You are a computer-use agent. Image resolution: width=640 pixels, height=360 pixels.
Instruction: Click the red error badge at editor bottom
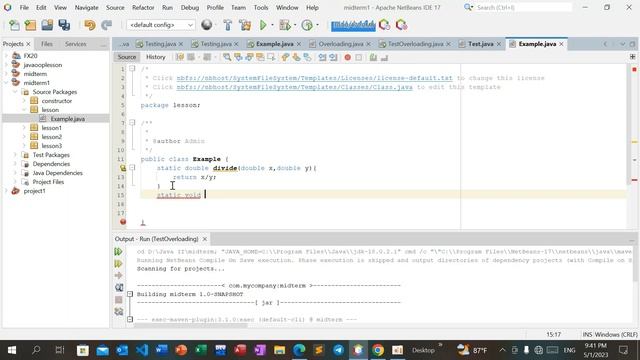click(123, 222)
